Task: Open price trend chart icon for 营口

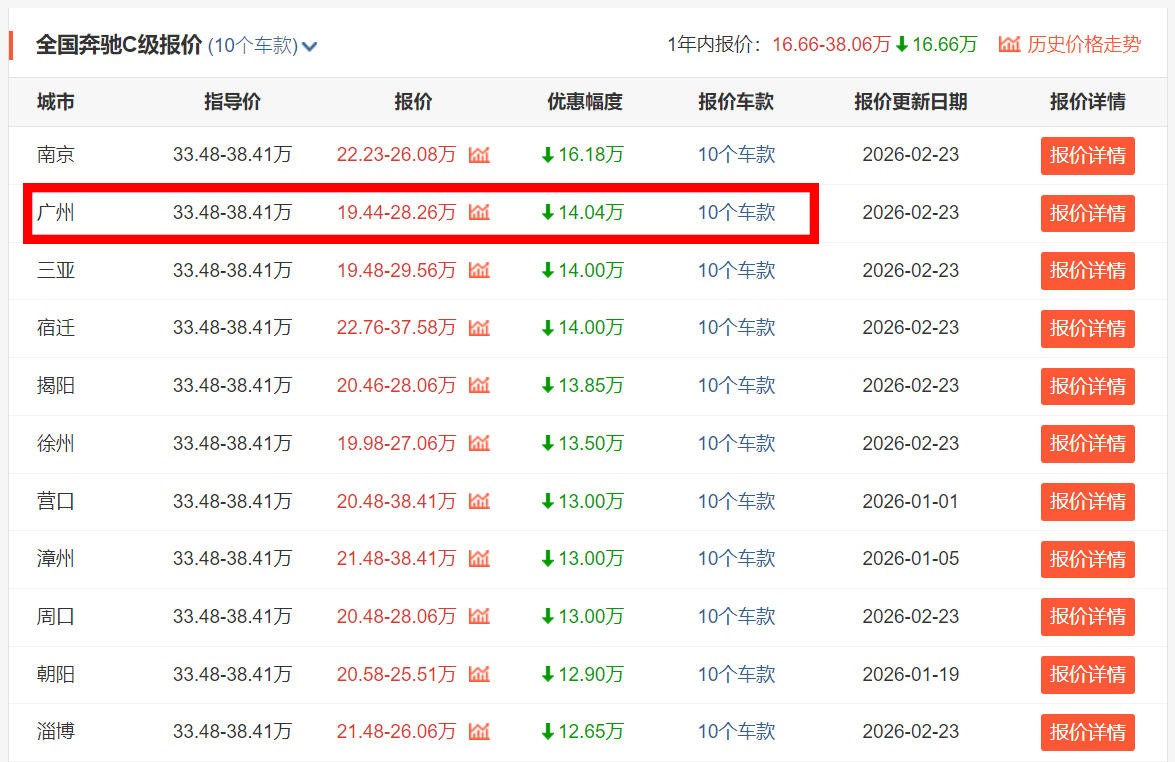Action: (479, 501)
